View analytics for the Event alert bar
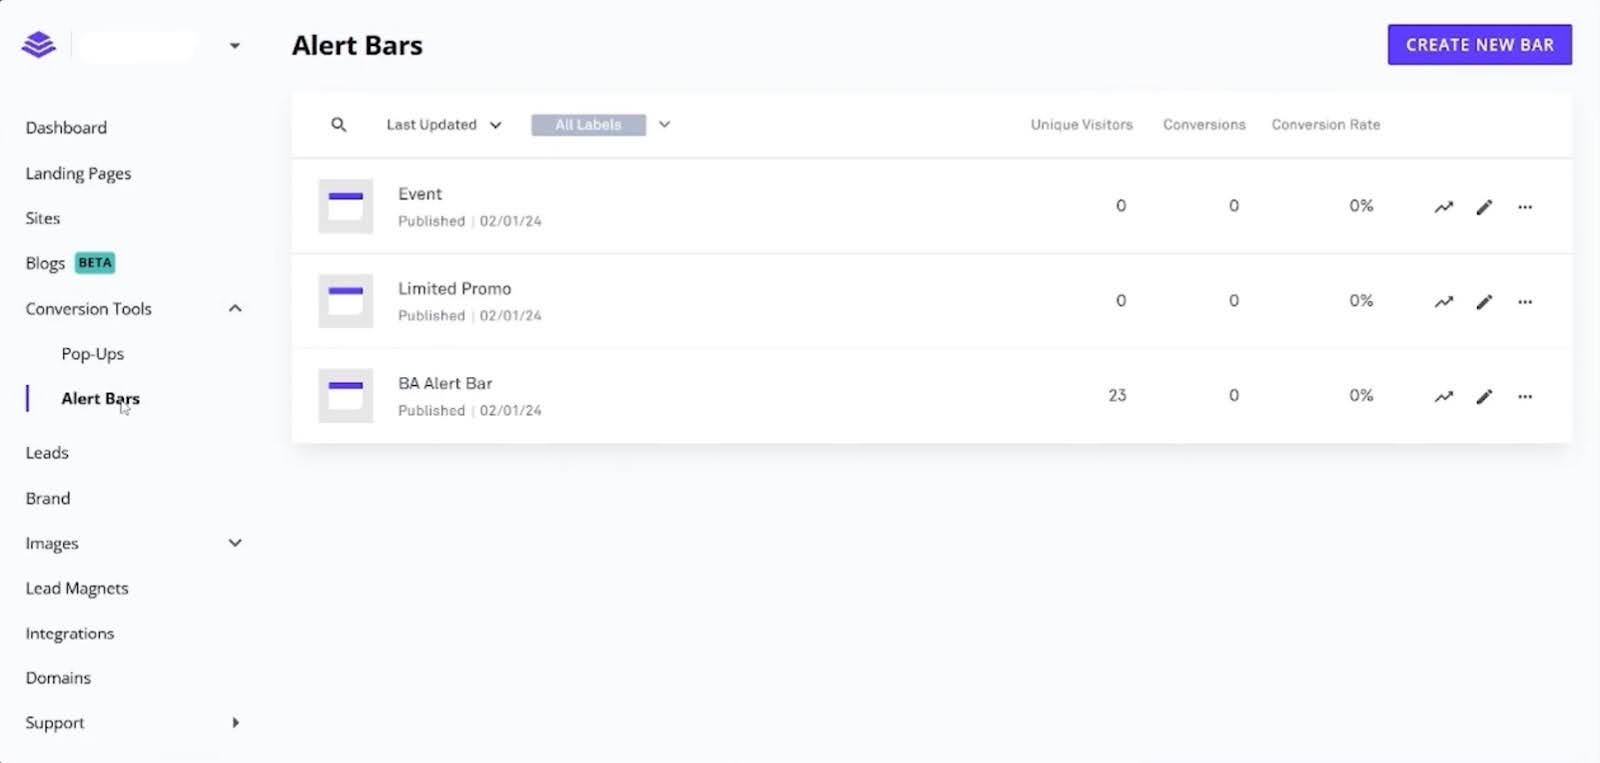Image resolution: width=1600 pixels, height=763 pixels. coord(1444,207)
